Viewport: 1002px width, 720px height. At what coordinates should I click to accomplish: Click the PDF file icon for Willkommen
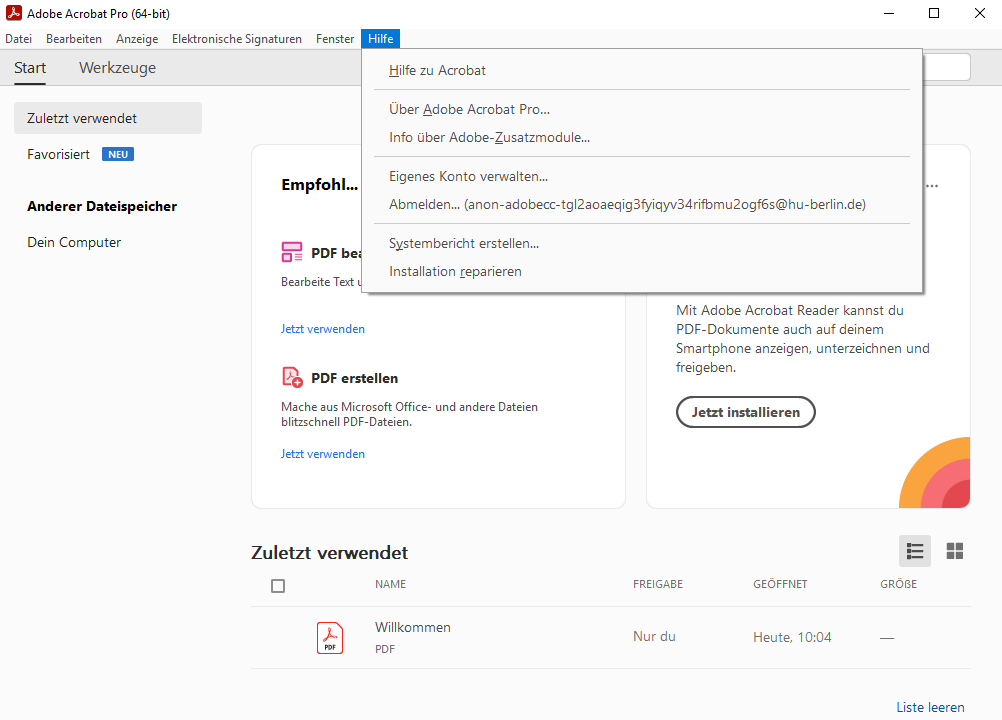point(330,637)
